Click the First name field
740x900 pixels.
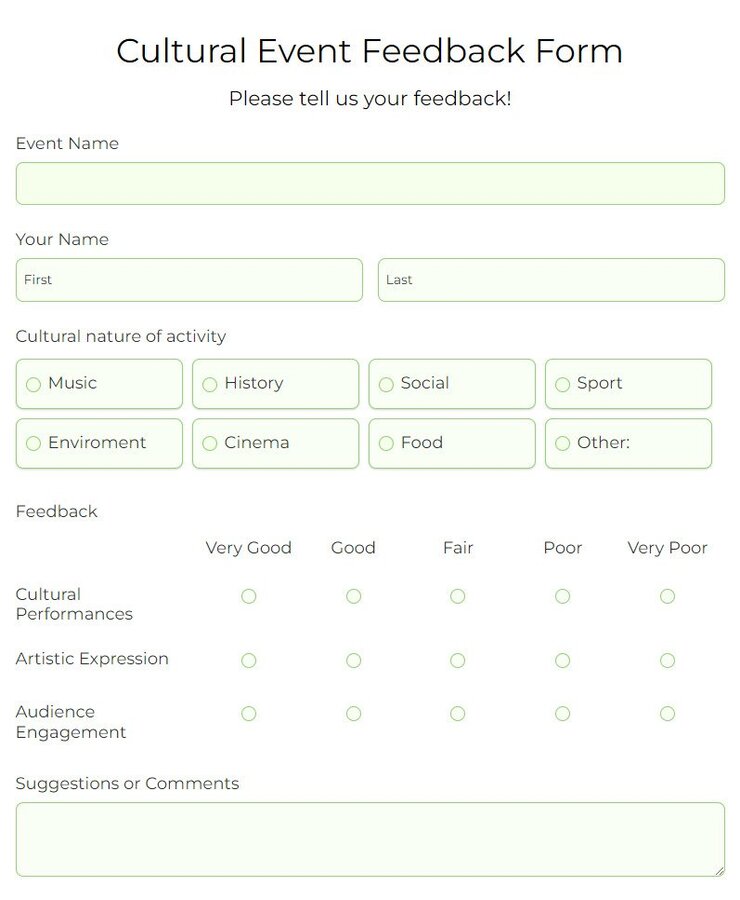(188, 280)
